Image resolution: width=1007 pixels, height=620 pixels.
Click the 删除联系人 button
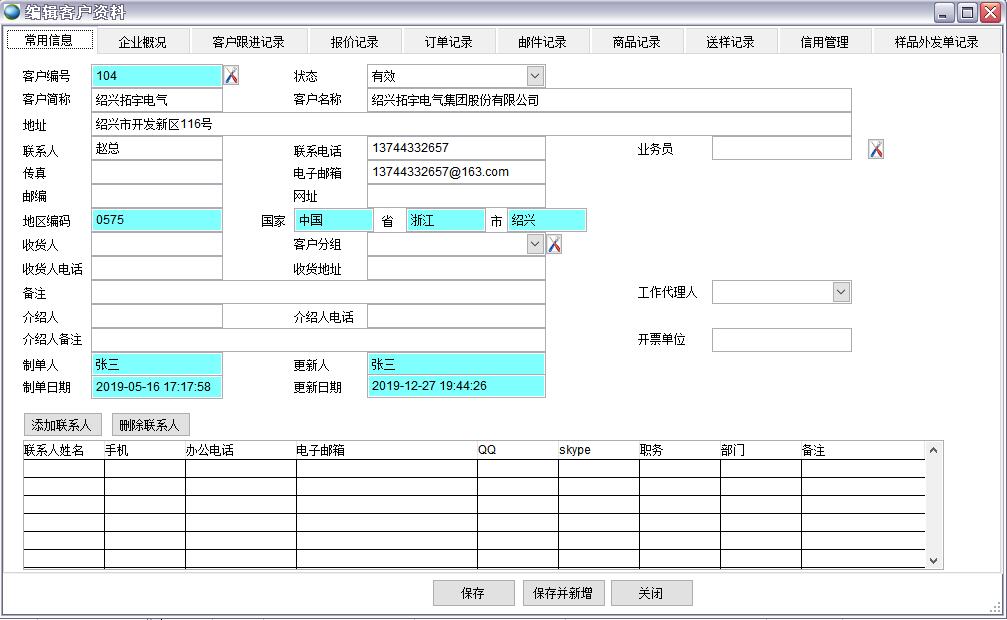click(x=150, y=425)
